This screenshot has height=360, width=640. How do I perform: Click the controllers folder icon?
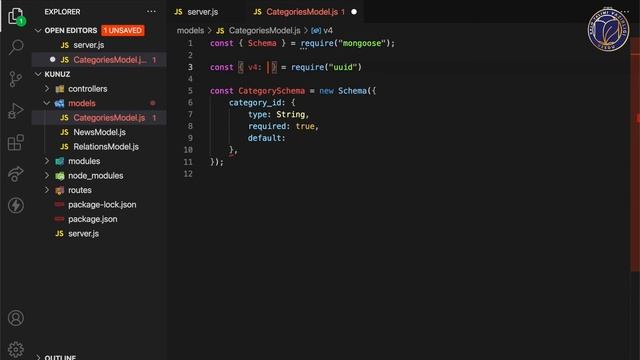pos(60,89)
